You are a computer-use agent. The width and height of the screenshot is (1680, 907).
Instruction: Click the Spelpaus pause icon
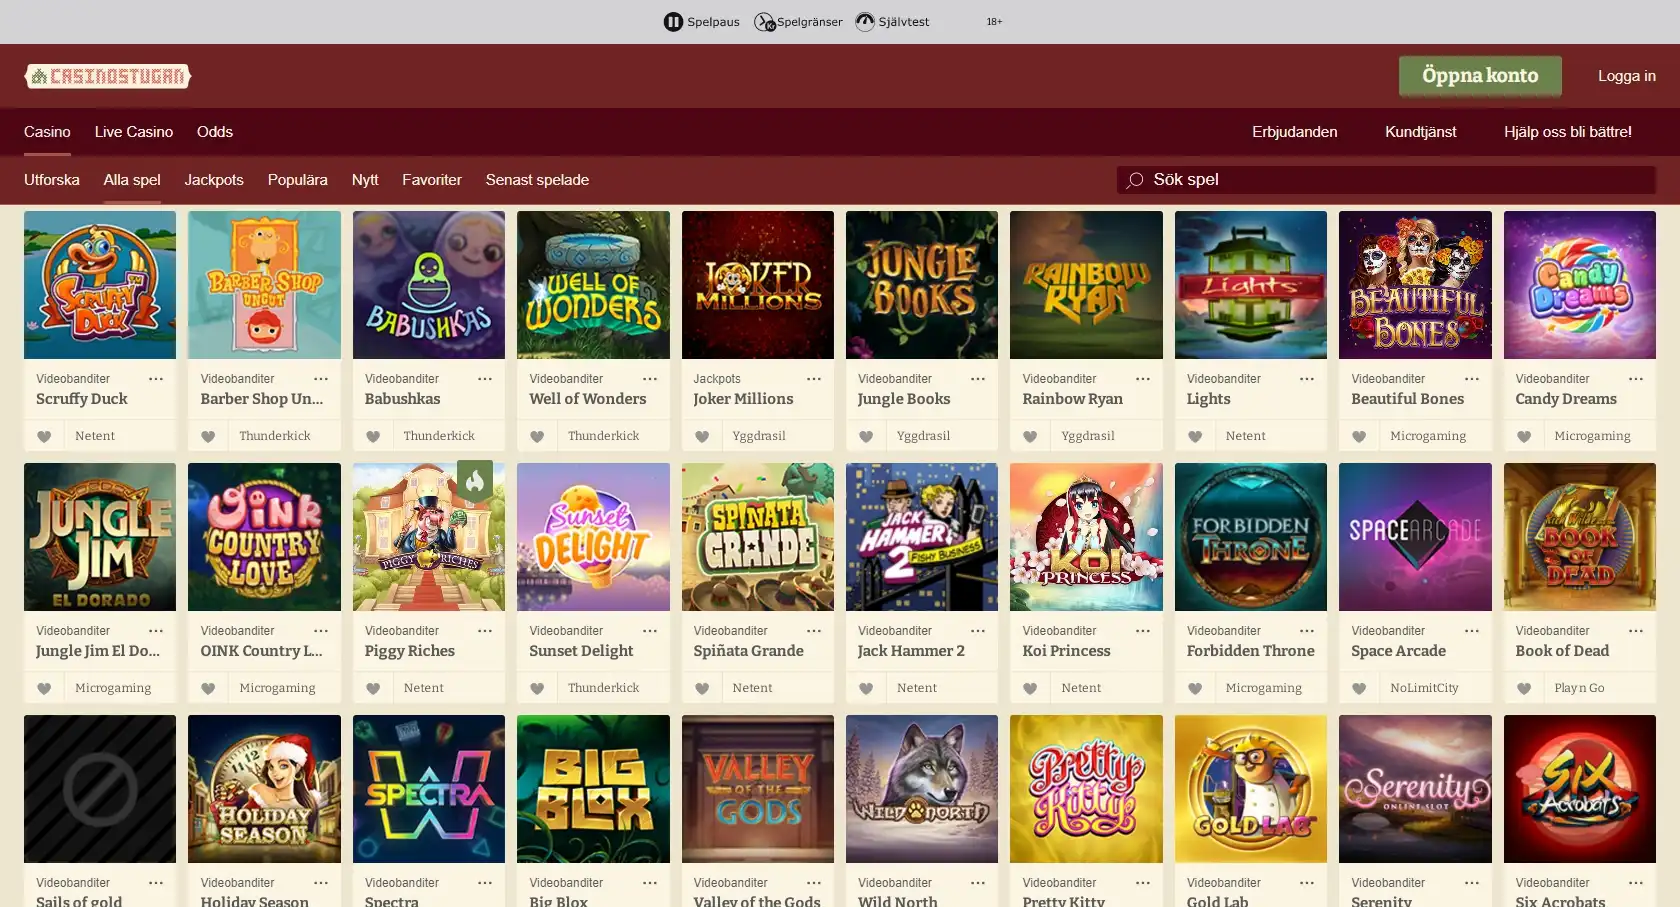[x=673, y=22]
